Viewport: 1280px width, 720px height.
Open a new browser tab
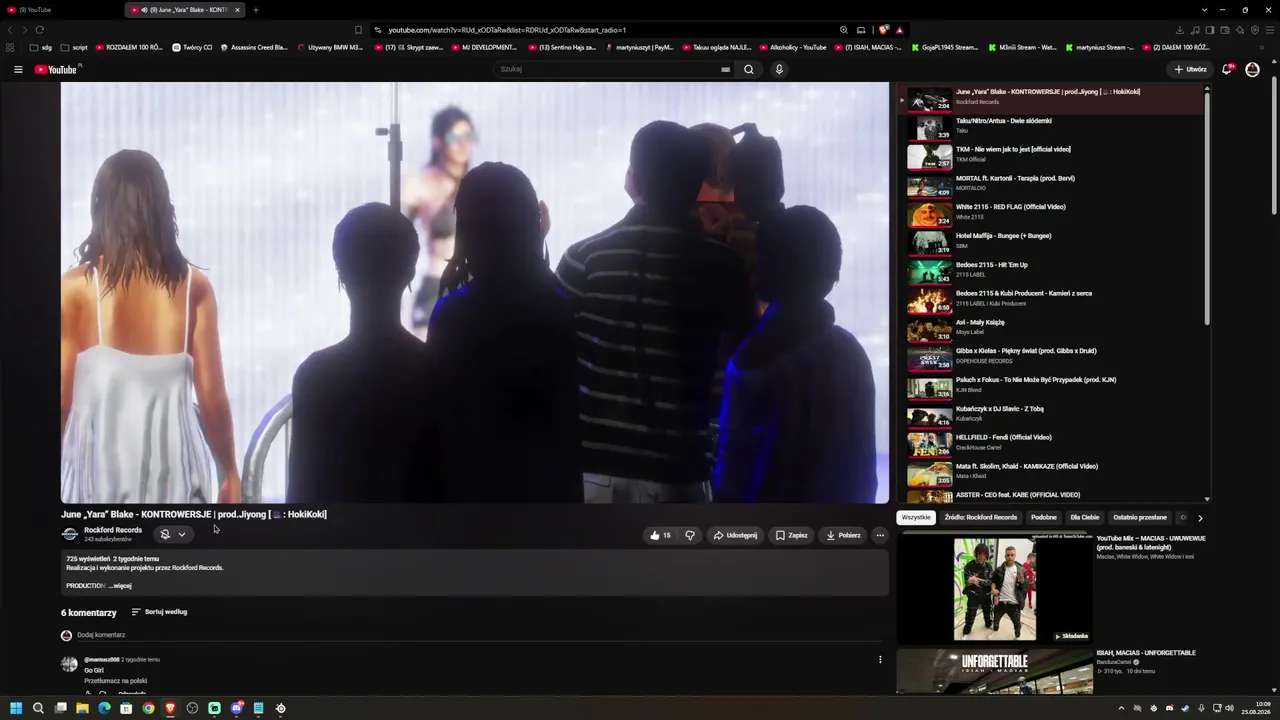(255, 10)
